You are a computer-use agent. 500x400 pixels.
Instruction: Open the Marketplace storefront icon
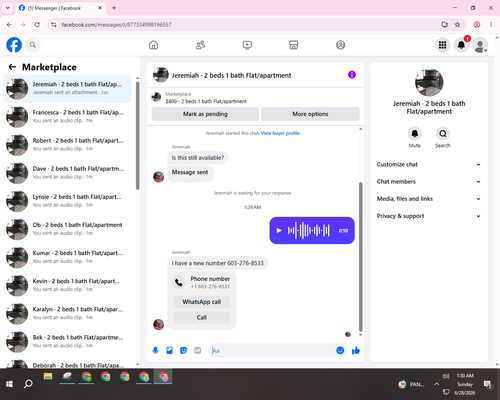pos(294,45)
